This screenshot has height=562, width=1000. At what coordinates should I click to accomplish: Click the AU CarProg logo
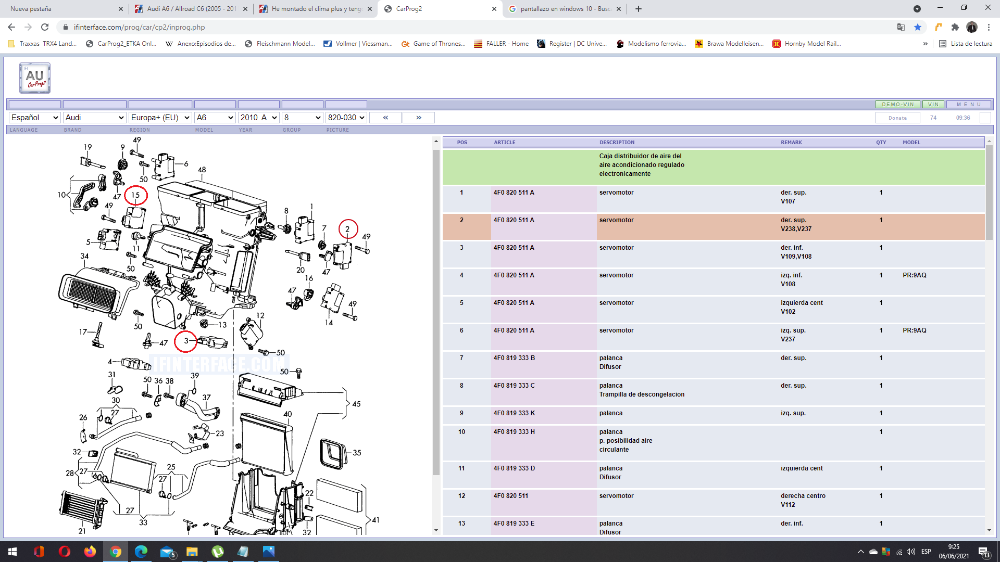(34, 78)
